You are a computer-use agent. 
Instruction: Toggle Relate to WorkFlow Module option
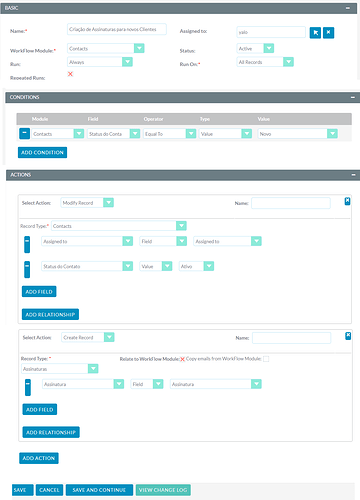click(182, 359)
